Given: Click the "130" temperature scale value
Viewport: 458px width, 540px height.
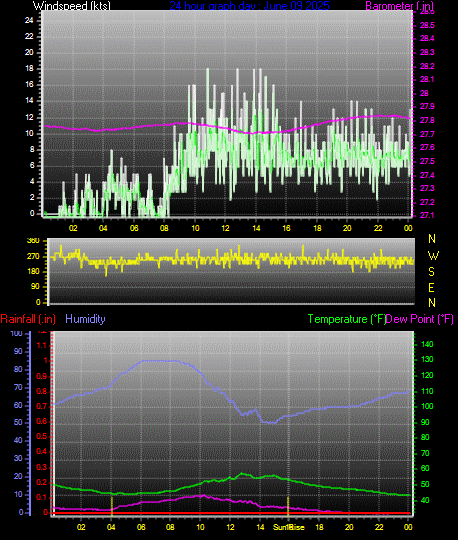Looking at the screenshot, I should [x=427, y=359].
